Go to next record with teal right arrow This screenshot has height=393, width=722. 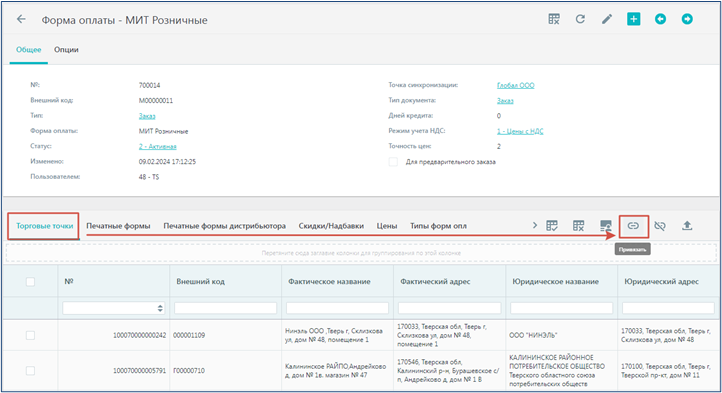point(687,19)
